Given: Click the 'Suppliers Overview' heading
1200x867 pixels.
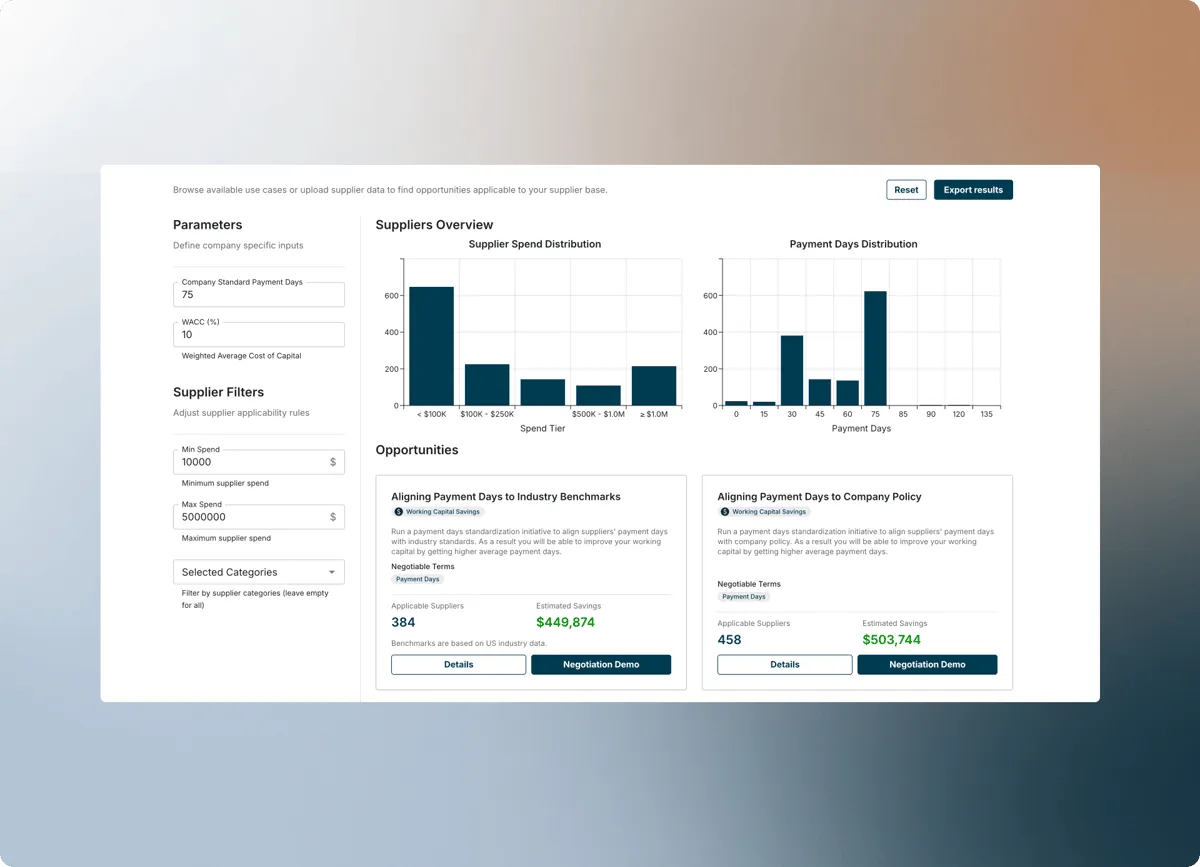Looking at the screenshot, I should point(434,225).
